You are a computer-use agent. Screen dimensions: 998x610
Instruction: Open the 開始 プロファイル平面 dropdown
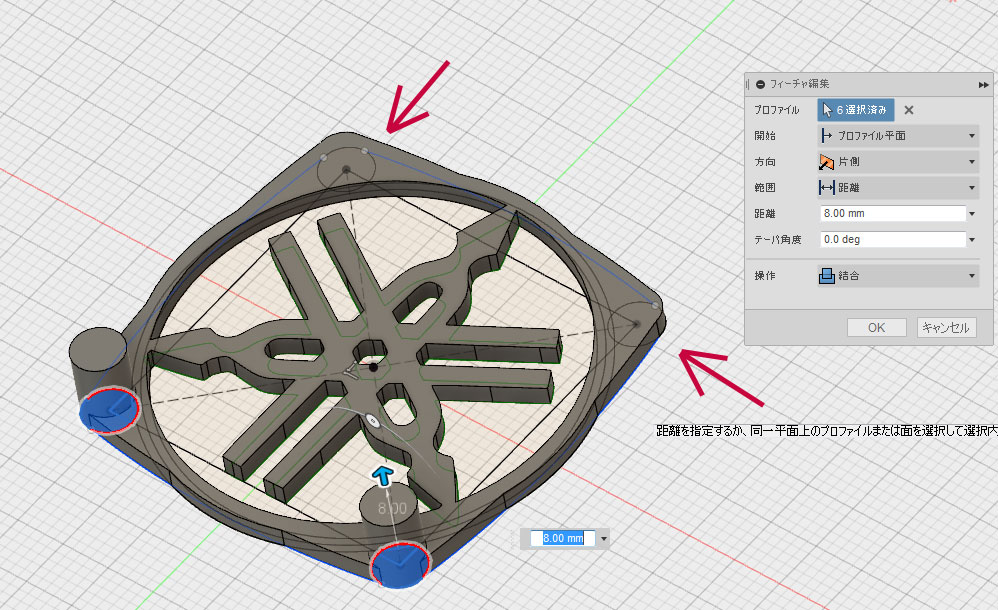point(897,136)
